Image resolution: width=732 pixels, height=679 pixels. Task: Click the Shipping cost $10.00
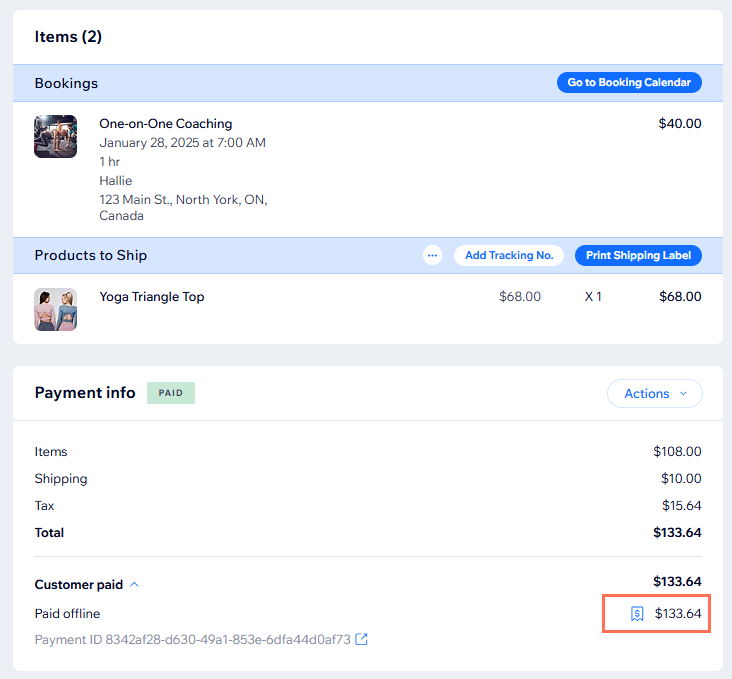[681, 479]
